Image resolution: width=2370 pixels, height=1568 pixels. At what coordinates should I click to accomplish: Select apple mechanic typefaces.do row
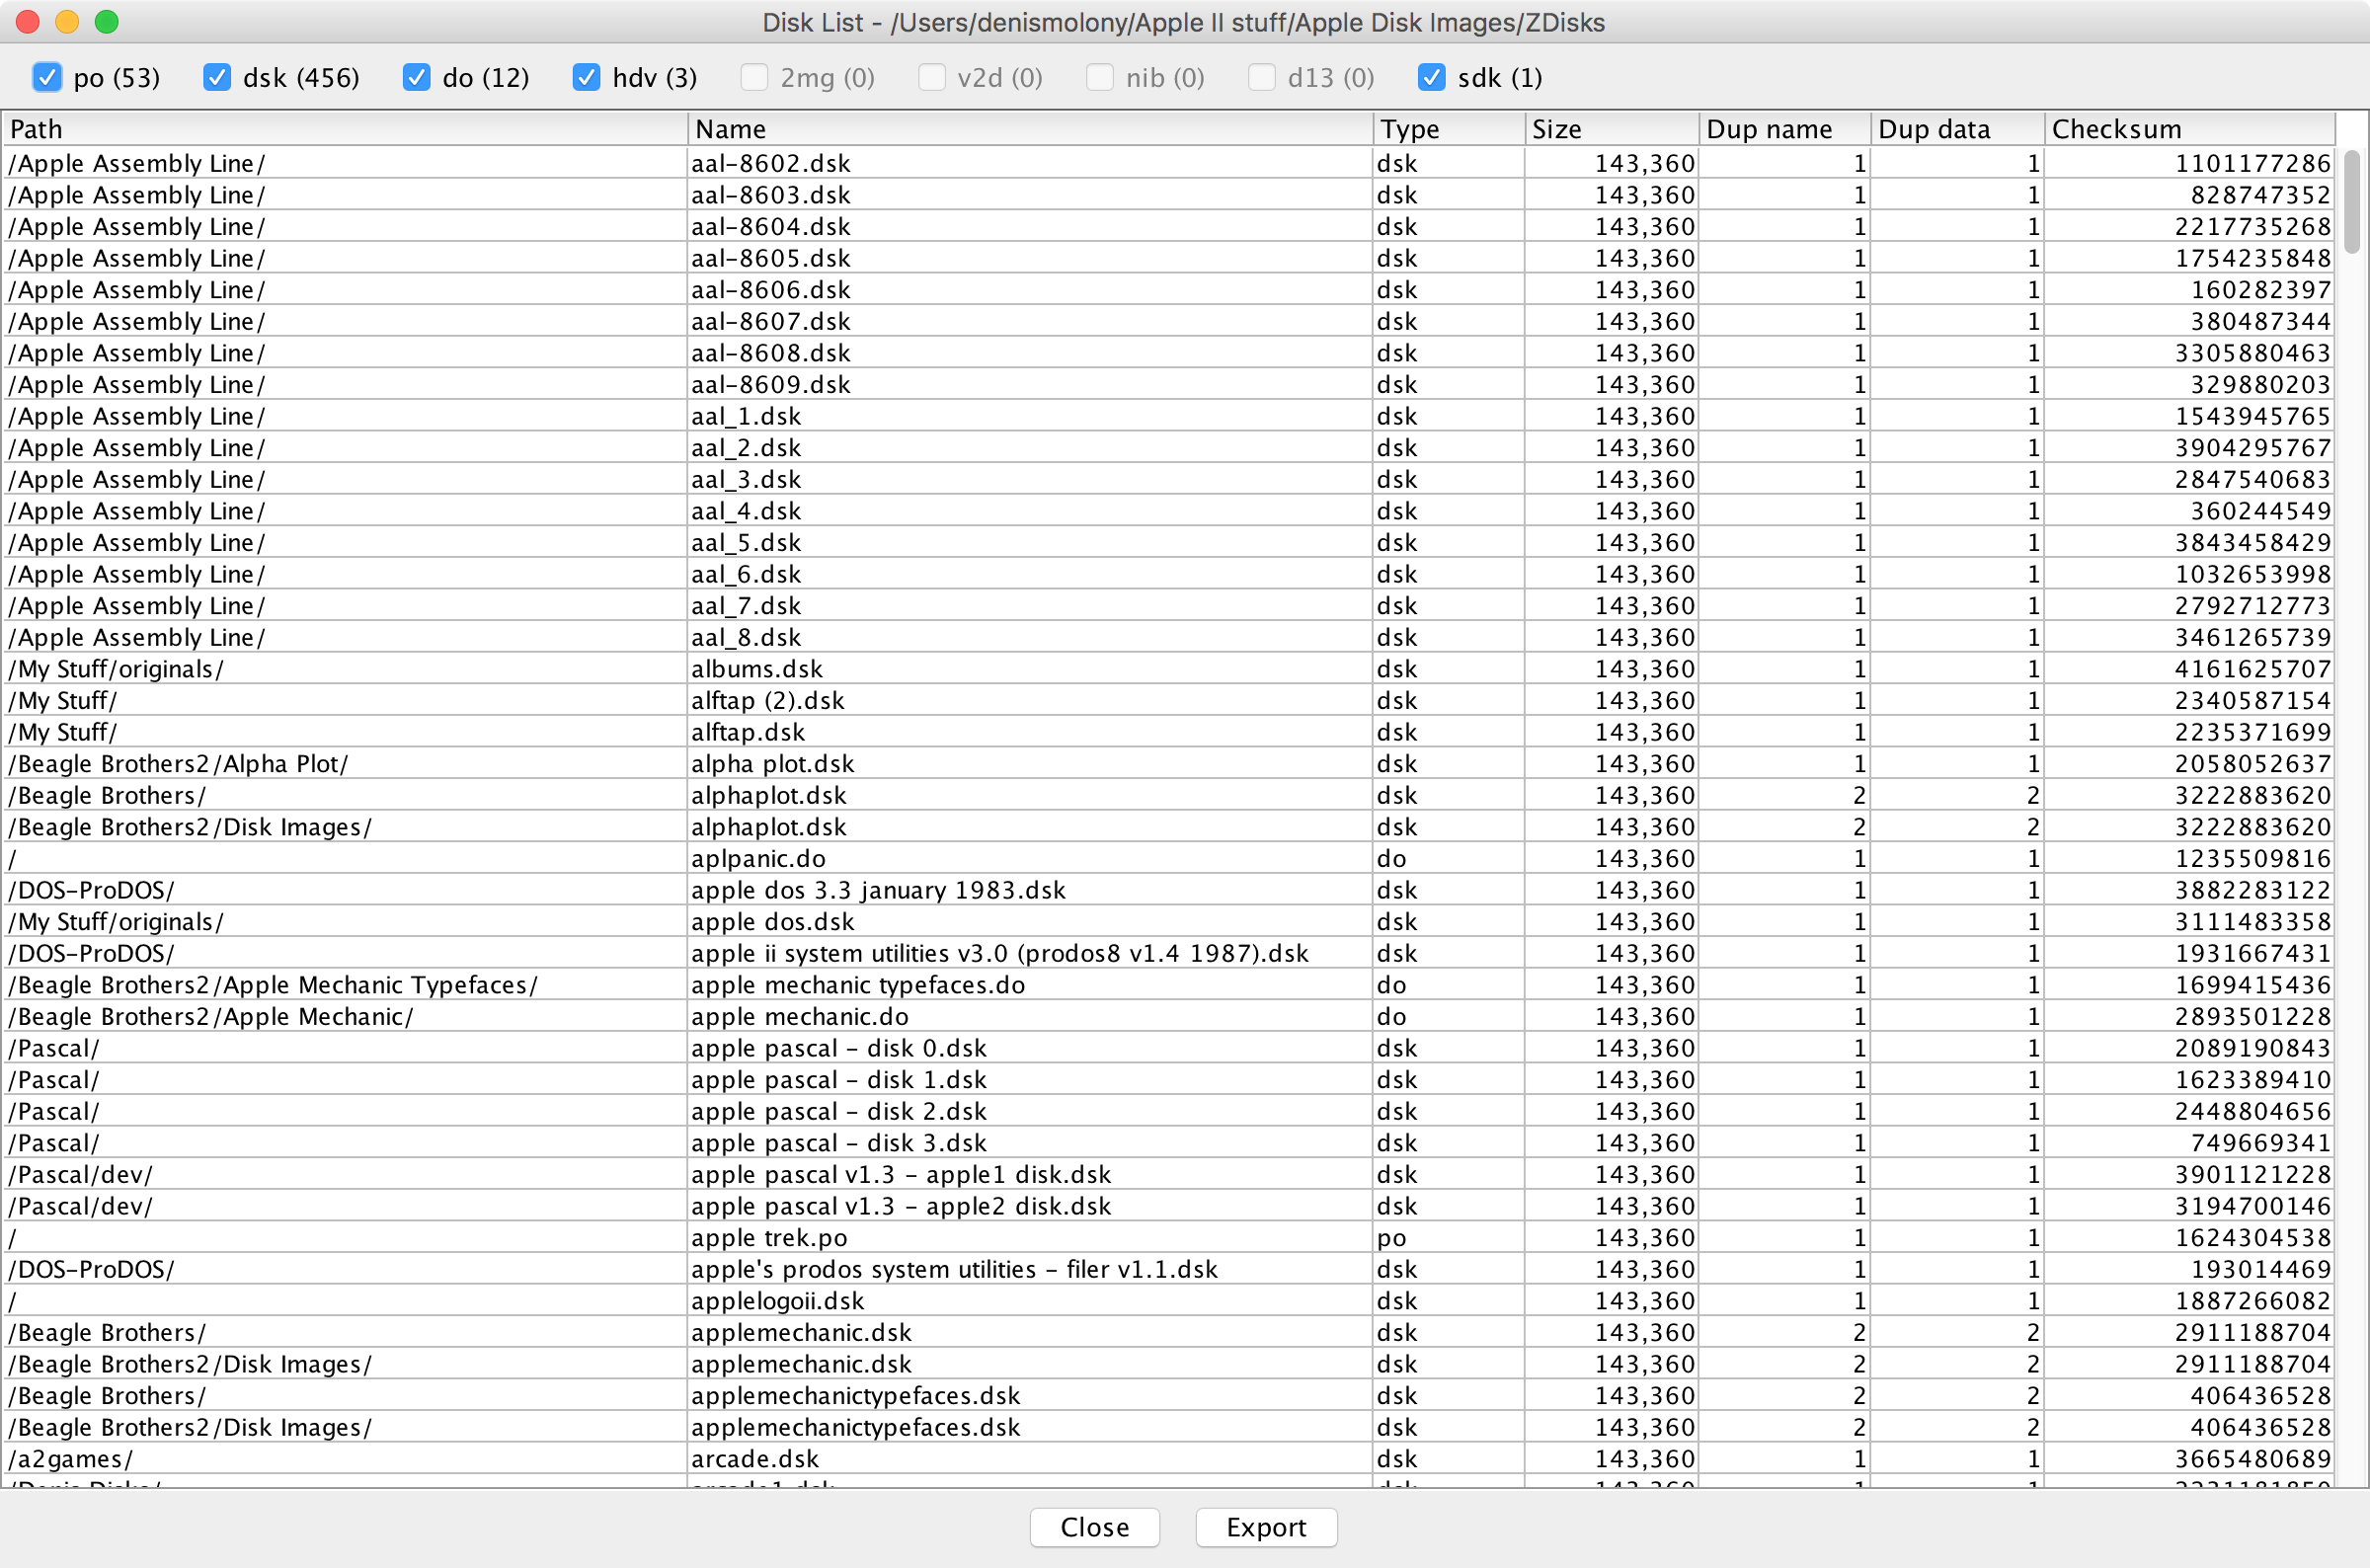[1169, 985]
